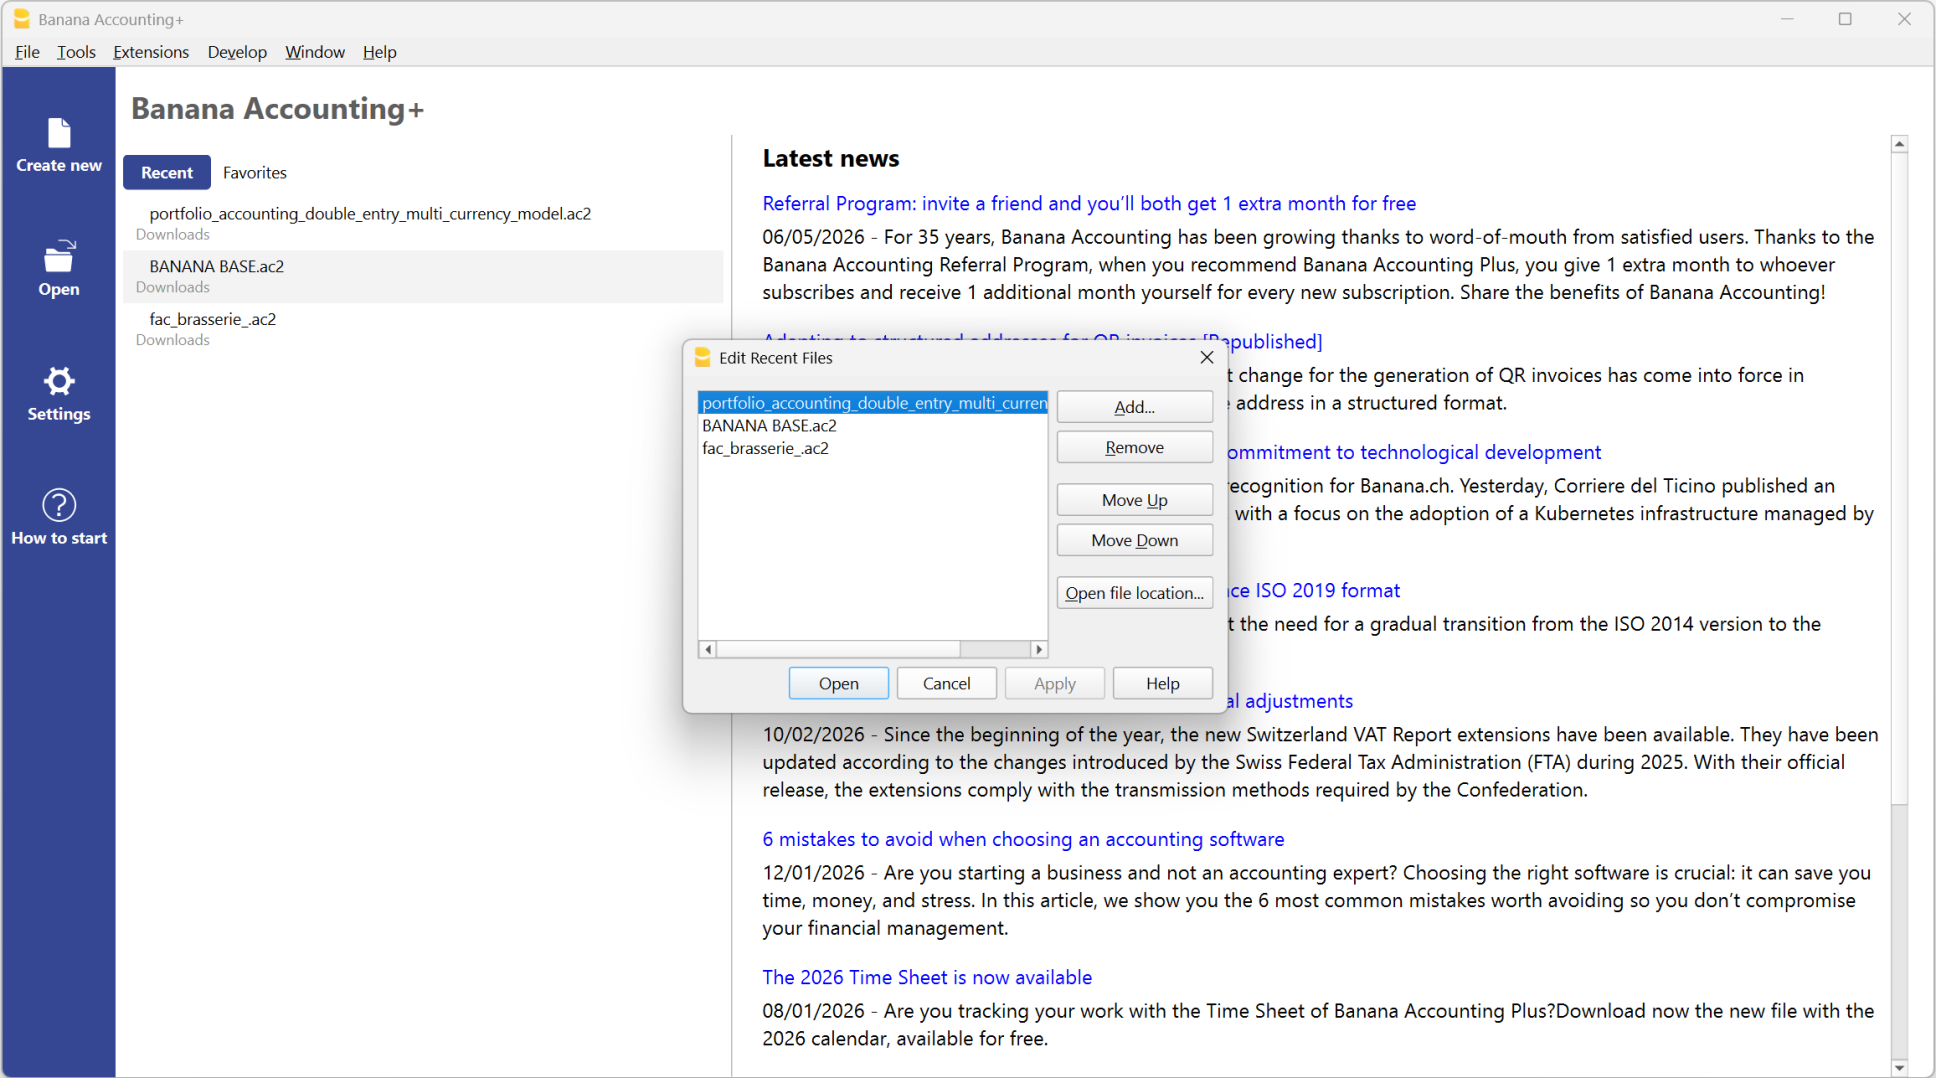The height and width of the screenshot is (1078, 1936).
Task: Click the right arrow of dialog scrollbar
Action: point(1039,649)
